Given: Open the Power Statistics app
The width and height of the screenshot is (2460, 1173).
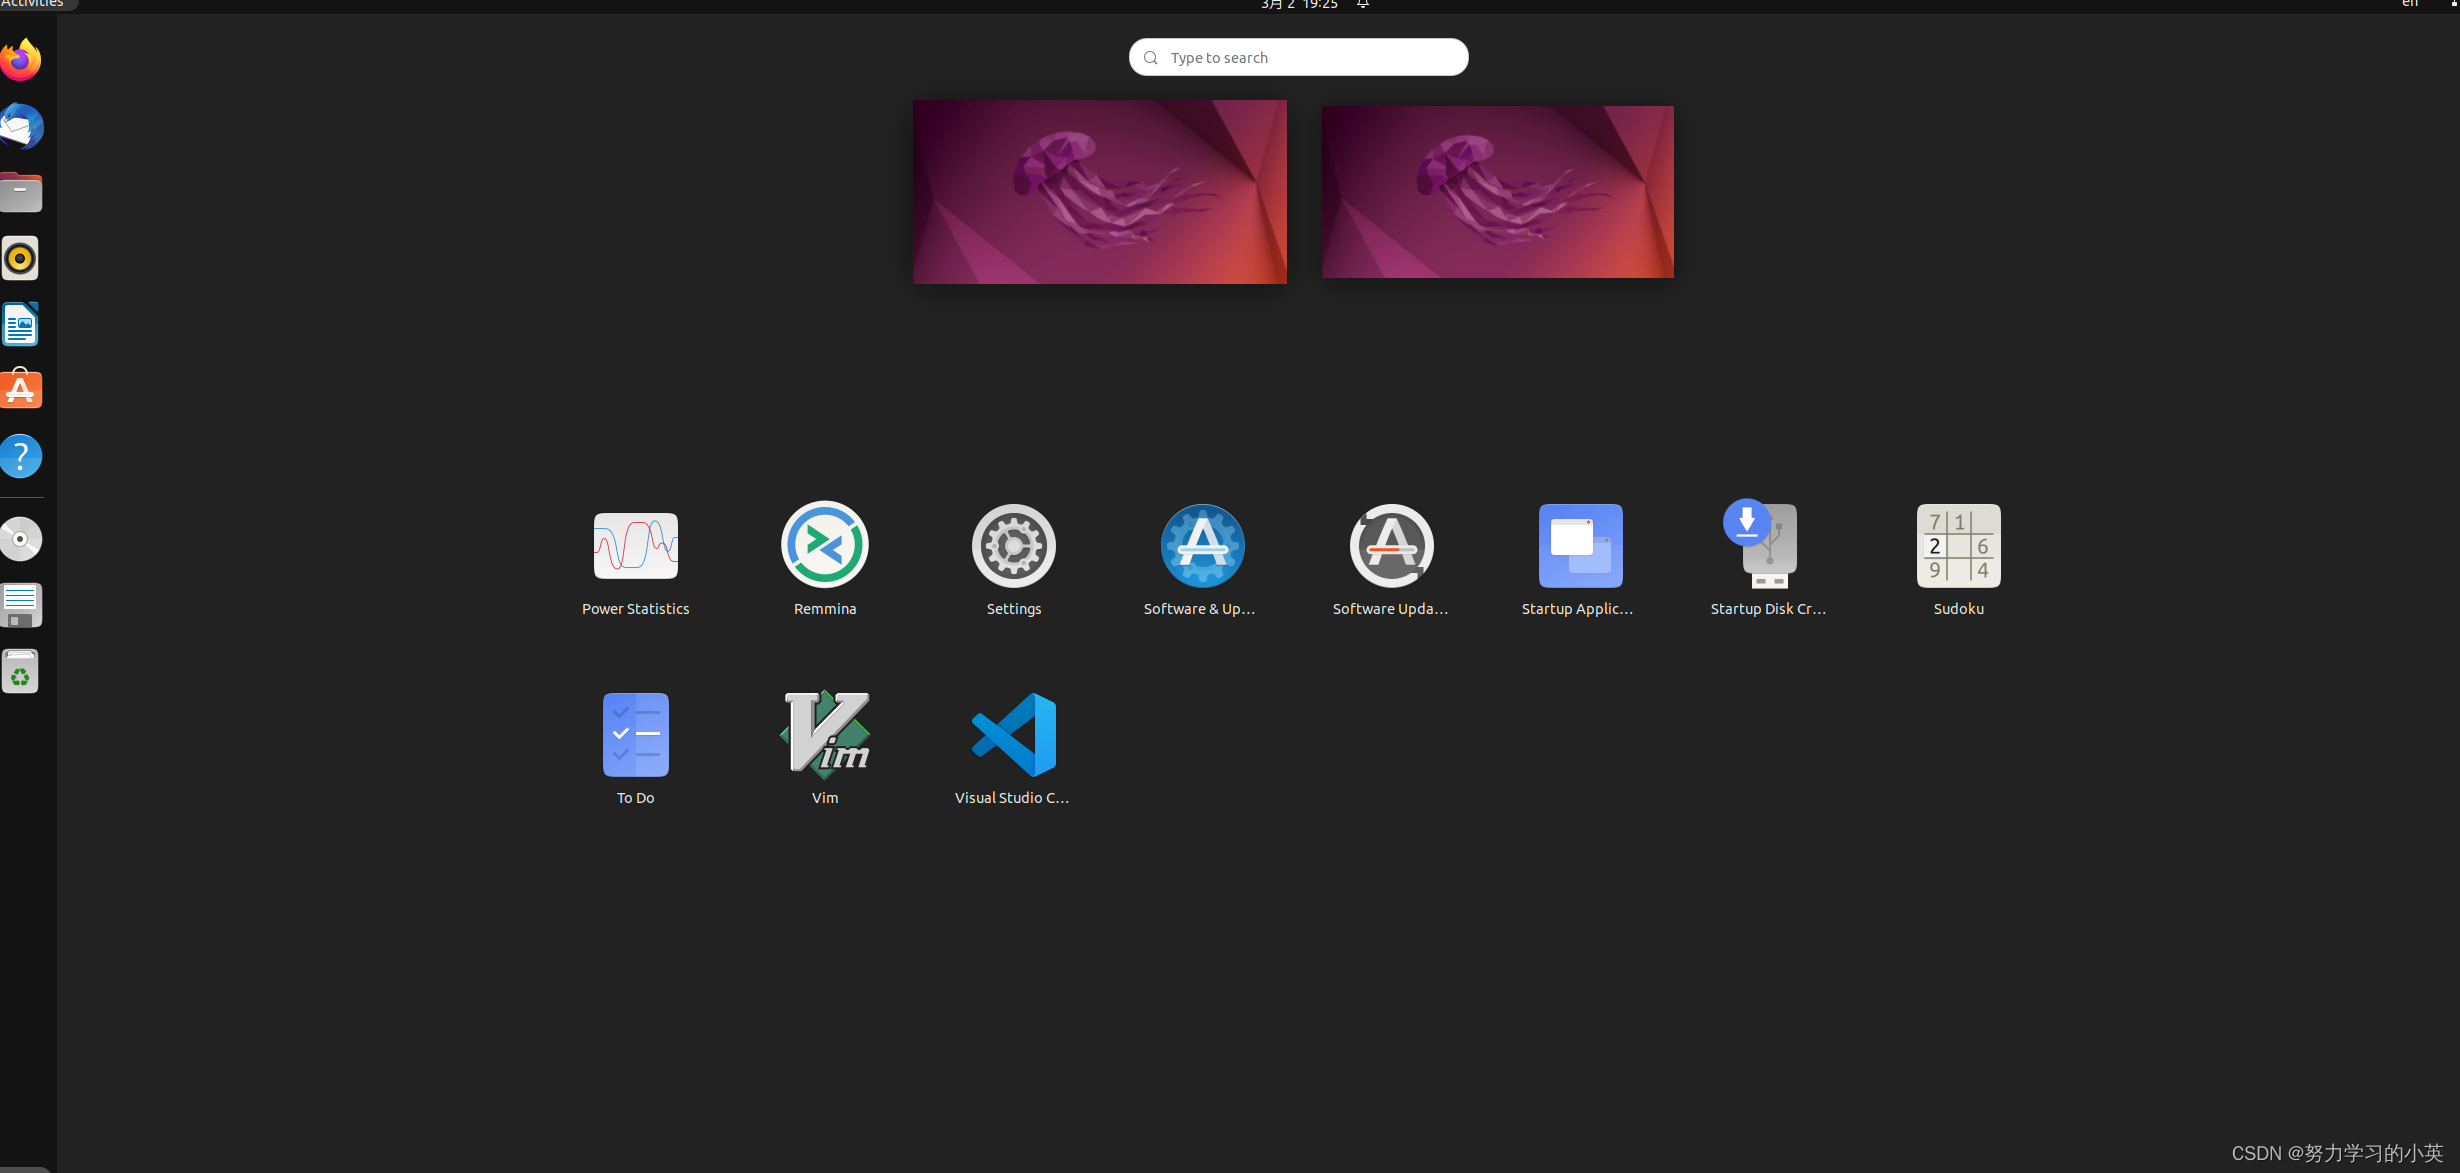Looking at the screenshot, I should (x=635, y=547).
